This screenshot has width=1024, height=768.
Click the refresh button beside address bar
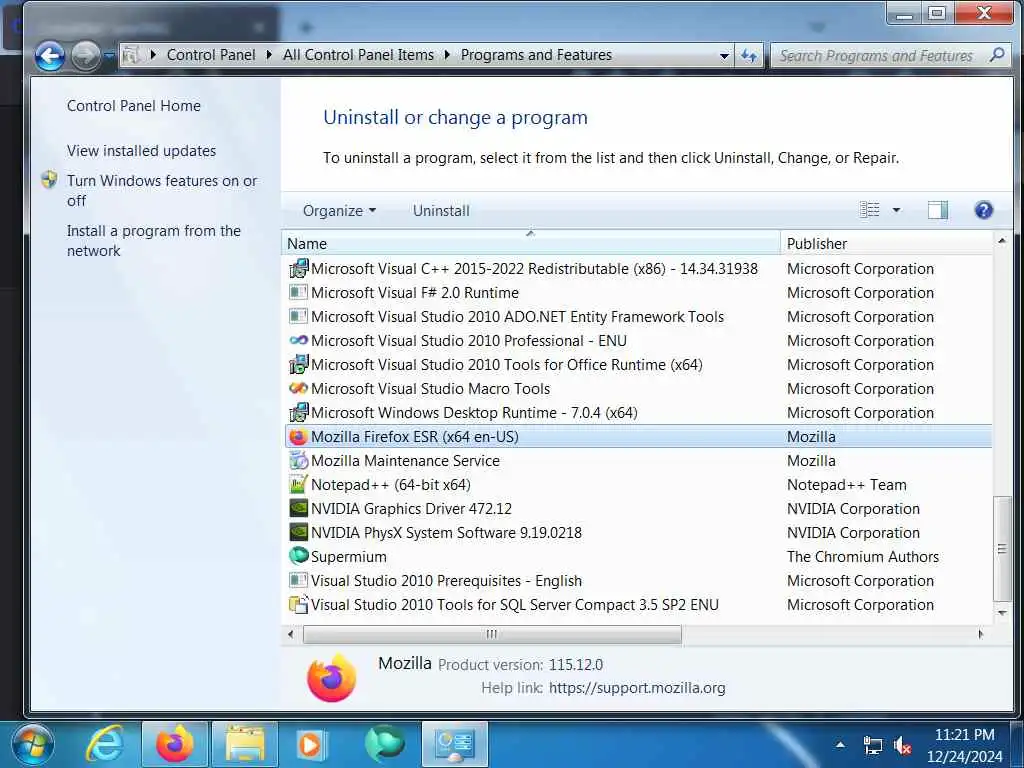(x=749, y=56)
